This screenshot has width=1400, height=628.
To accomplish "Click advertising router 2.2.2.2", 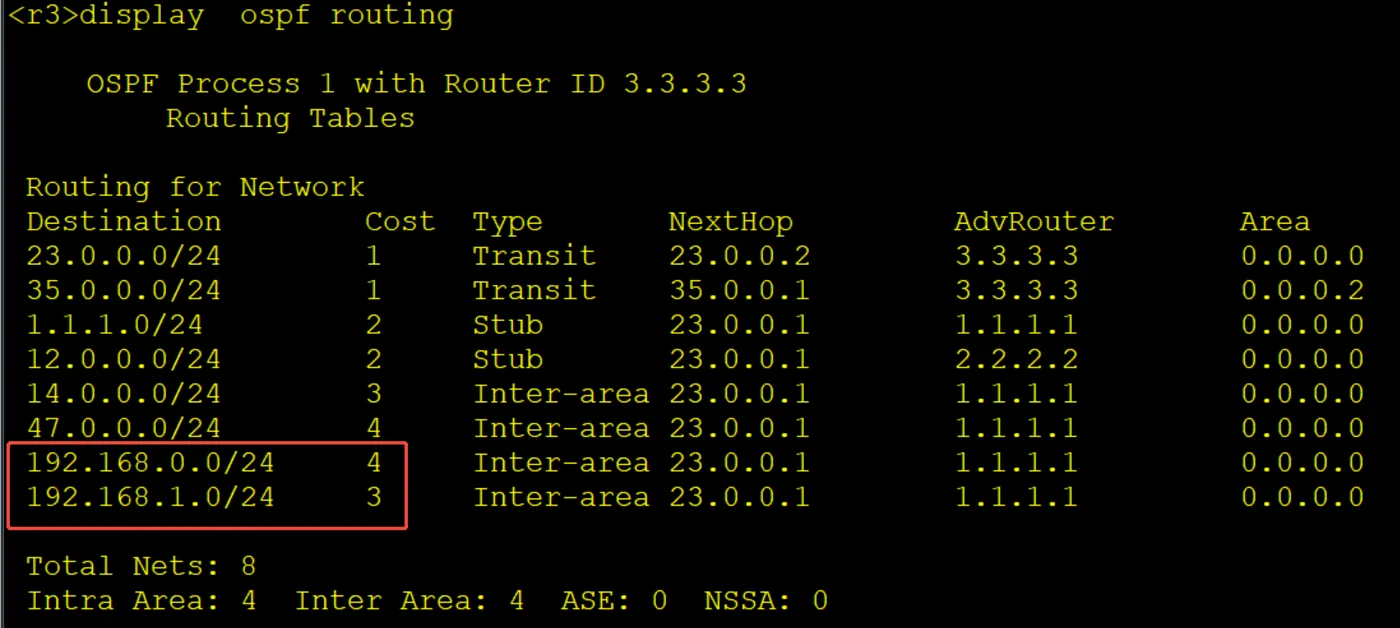I will tap(1016, 359).
